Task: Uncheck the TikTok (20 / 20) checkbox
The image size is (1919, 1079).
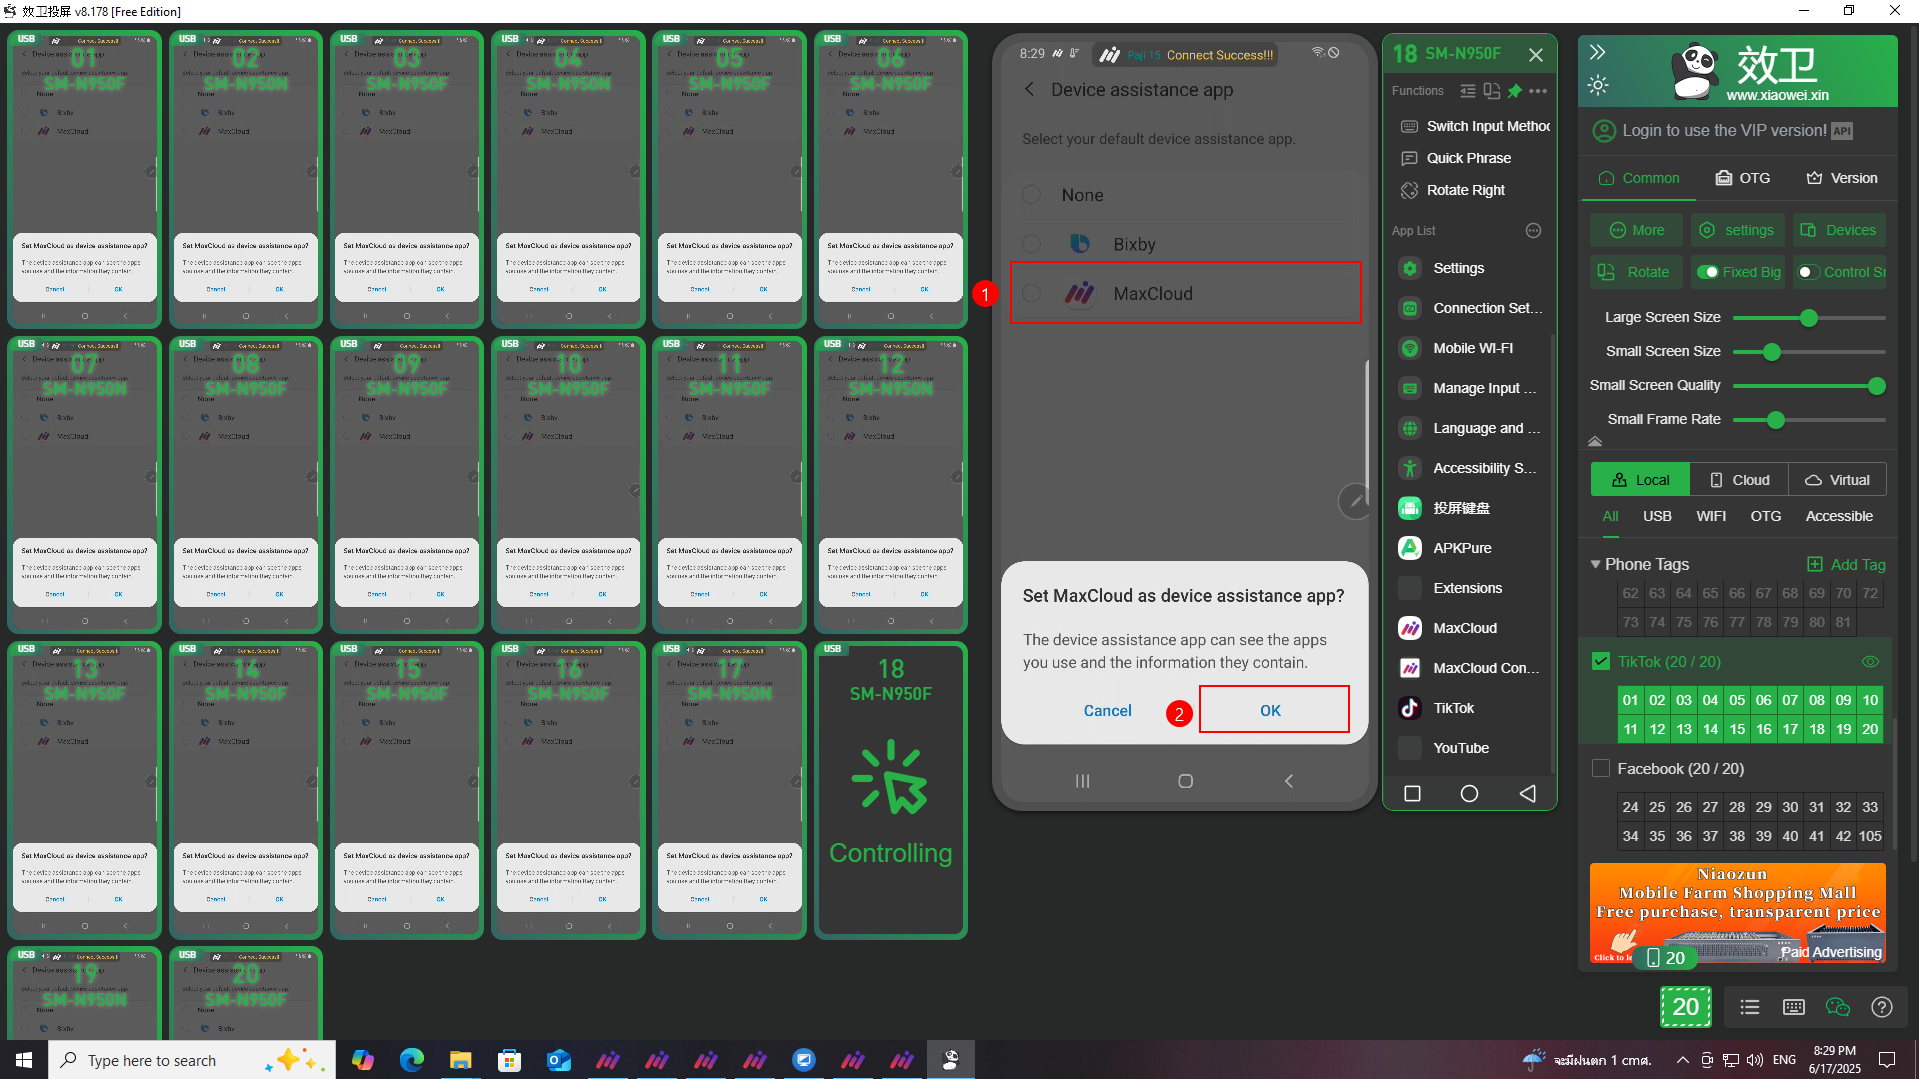Action: tap(1601, 662)
